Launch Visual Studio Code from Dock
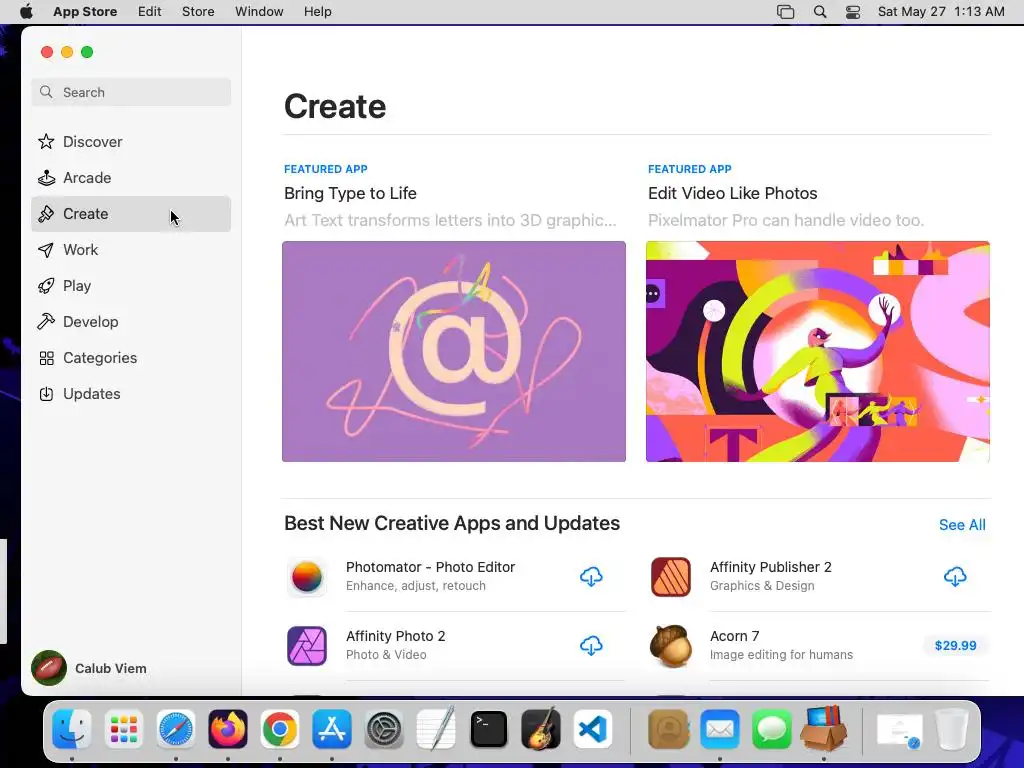Image resolution: width=1024 pixels, height=768 pixels. coord(592,729)
